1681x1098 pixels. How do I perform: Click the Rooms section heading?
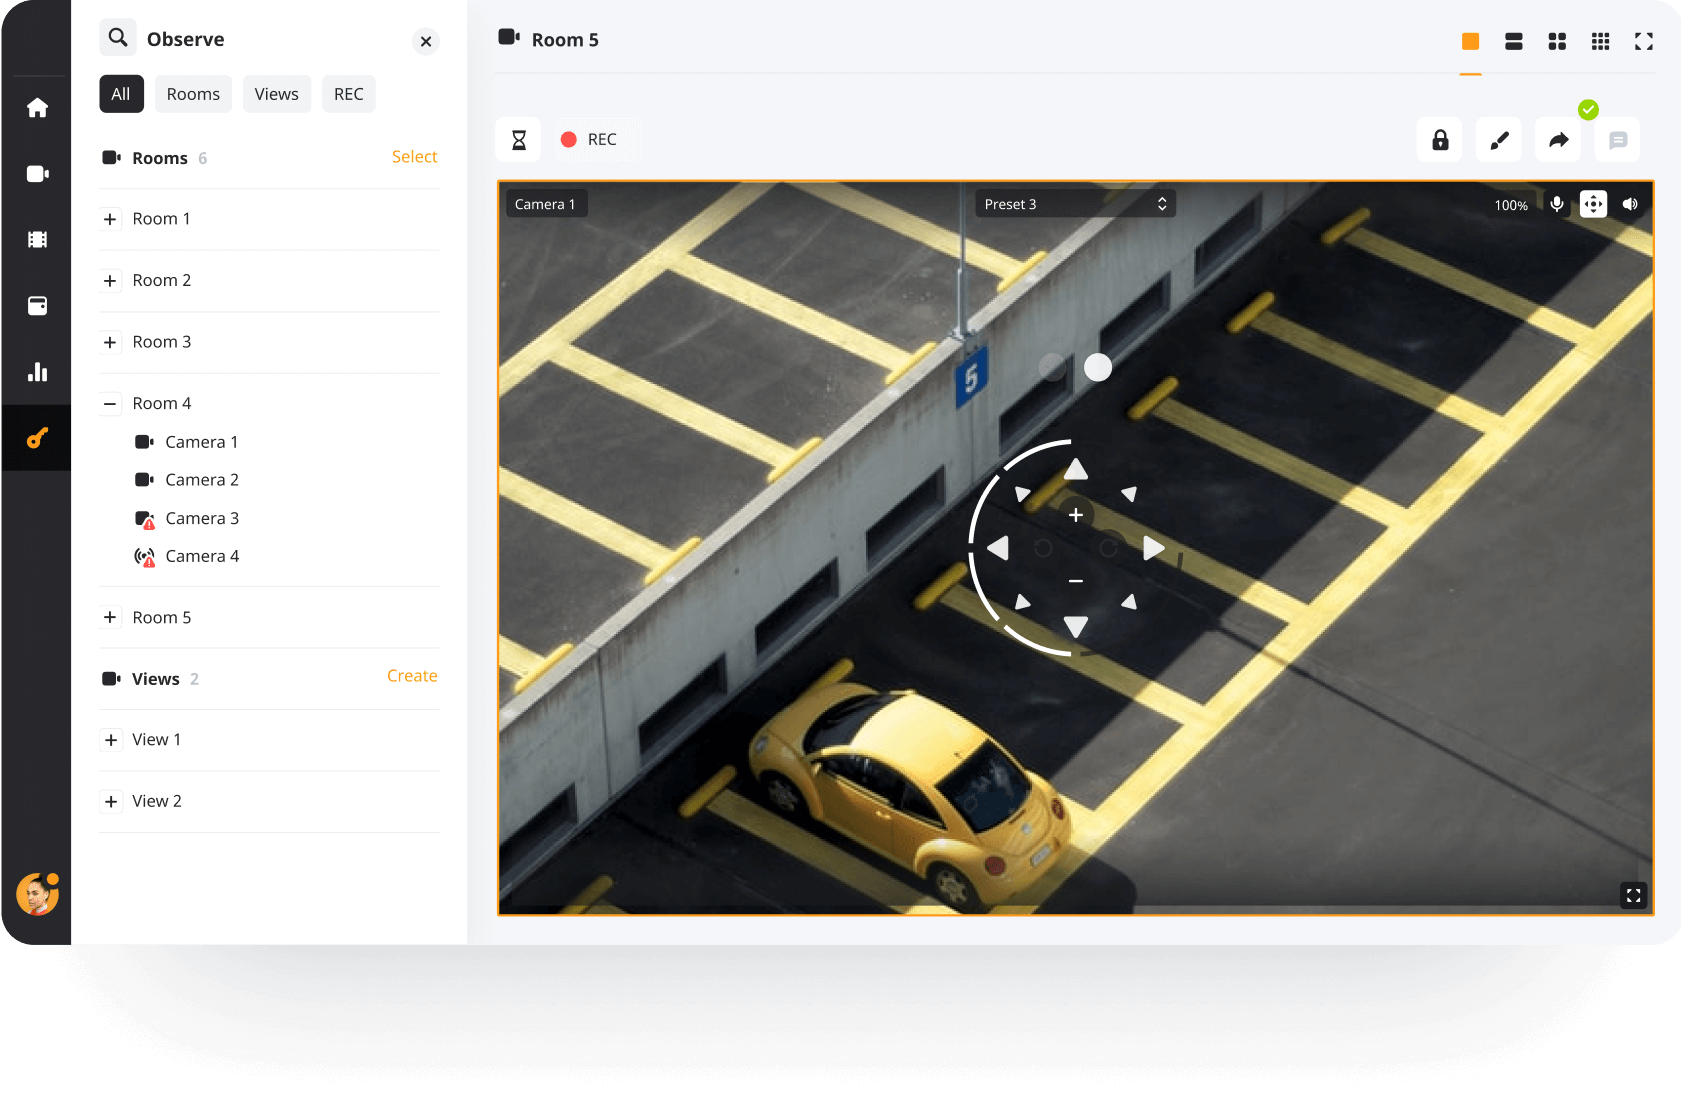pyautogui.click(x=160, y=158)
